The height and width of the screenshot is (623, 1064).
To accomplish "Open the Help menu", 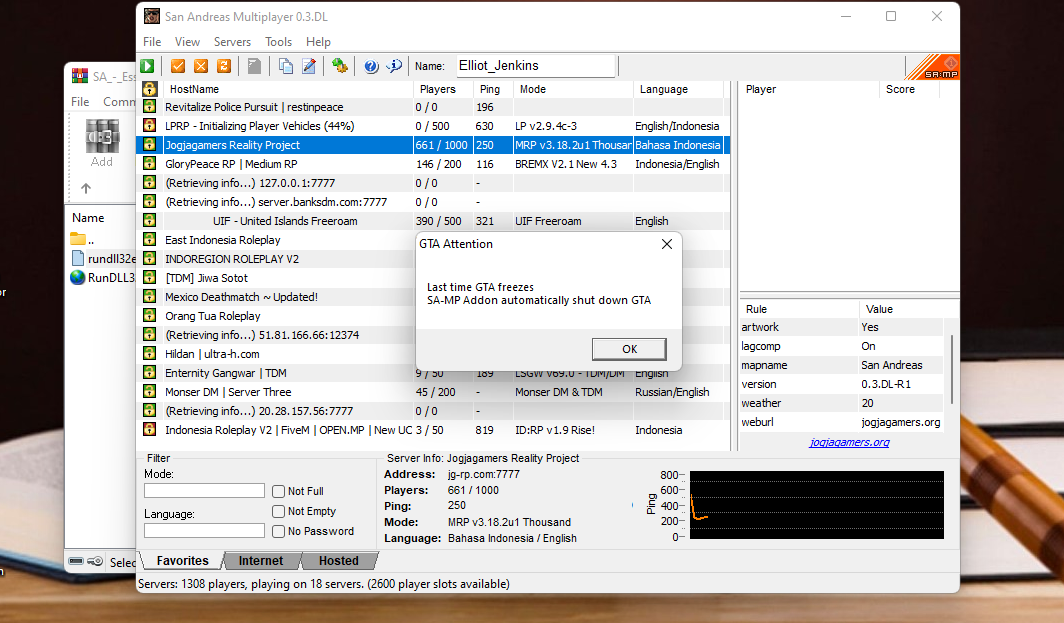I will [318, 42].
